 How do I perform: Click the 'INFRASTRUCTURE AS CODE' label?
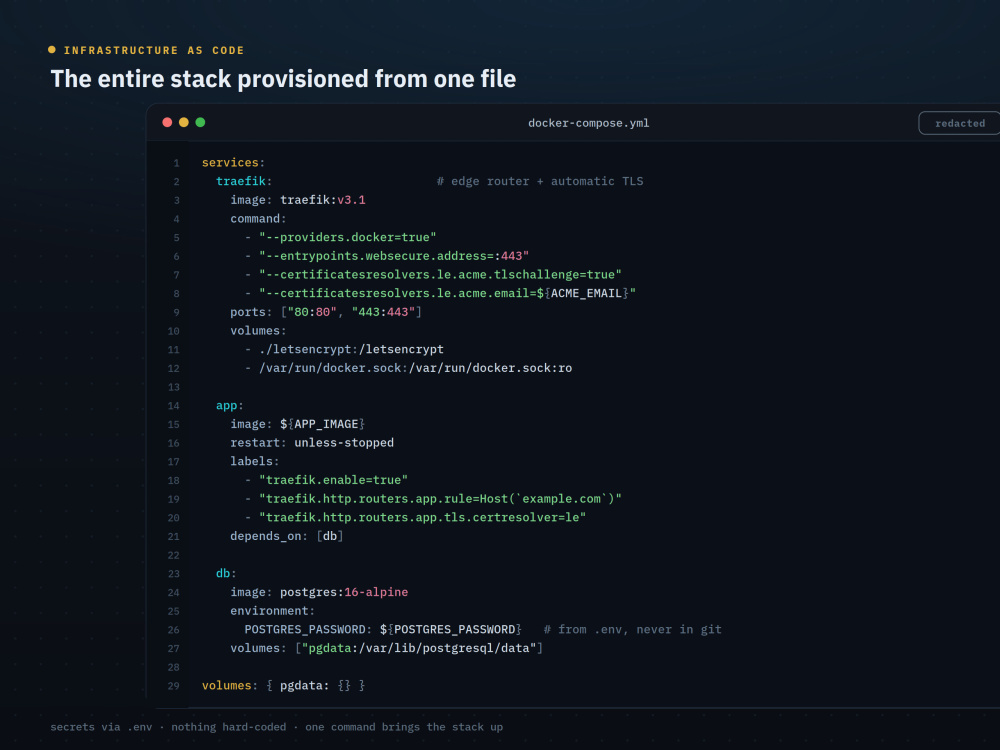click(x=154, y=50)
